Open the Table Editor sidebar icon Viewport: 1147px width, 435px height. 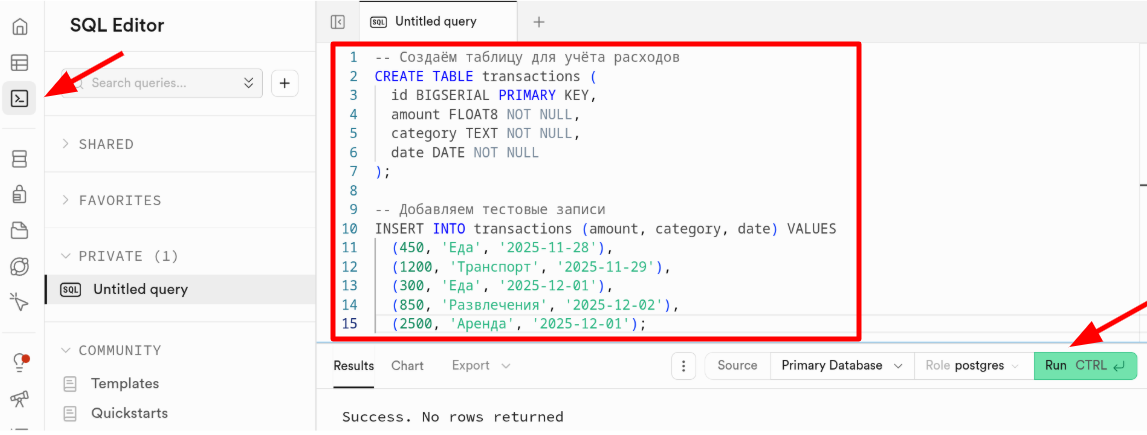(19, 63)
